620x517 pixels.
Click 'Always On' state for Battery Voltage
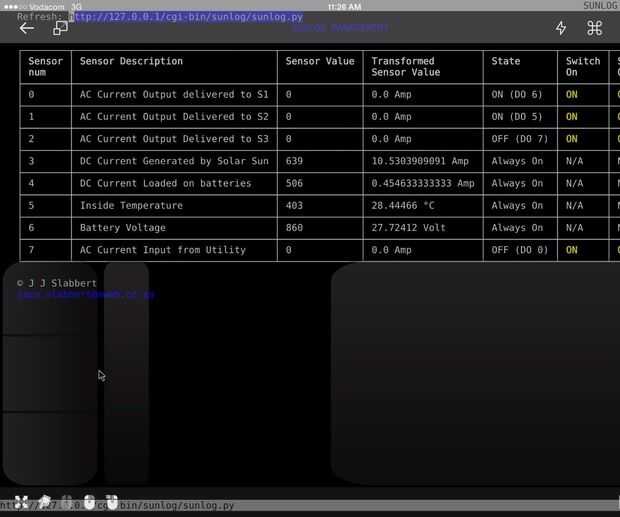517,228
